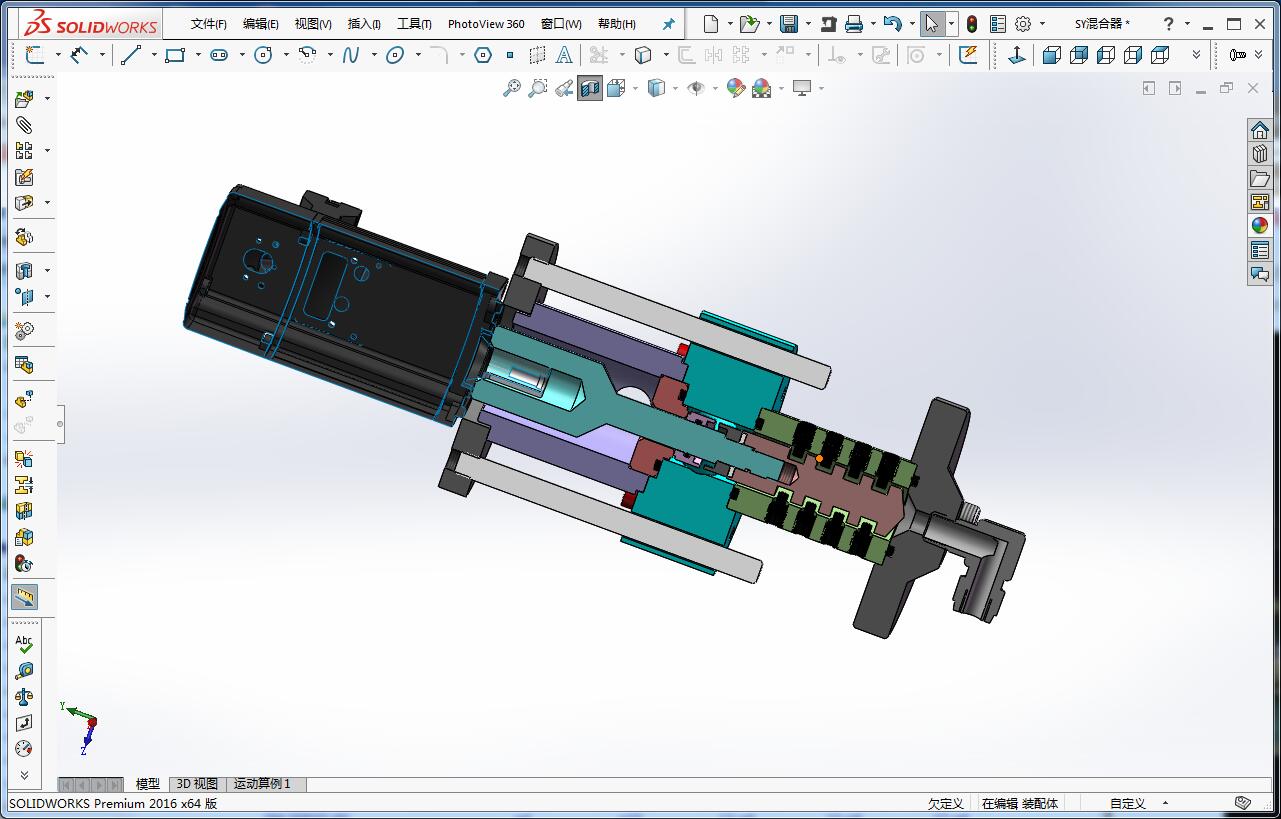Select the Straight Slot sketch tool
This screenshot has height=819, width=1281.
(219, 55)
